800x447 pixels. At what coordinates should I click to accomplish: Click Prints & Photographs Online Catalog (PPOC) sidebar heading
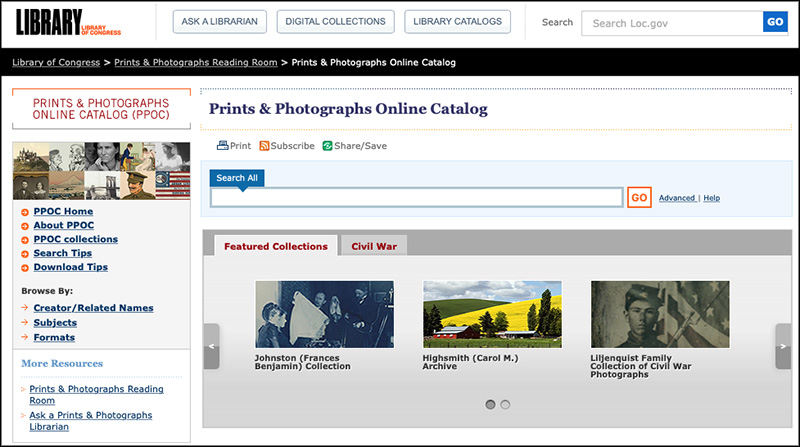tap(101, 109)
